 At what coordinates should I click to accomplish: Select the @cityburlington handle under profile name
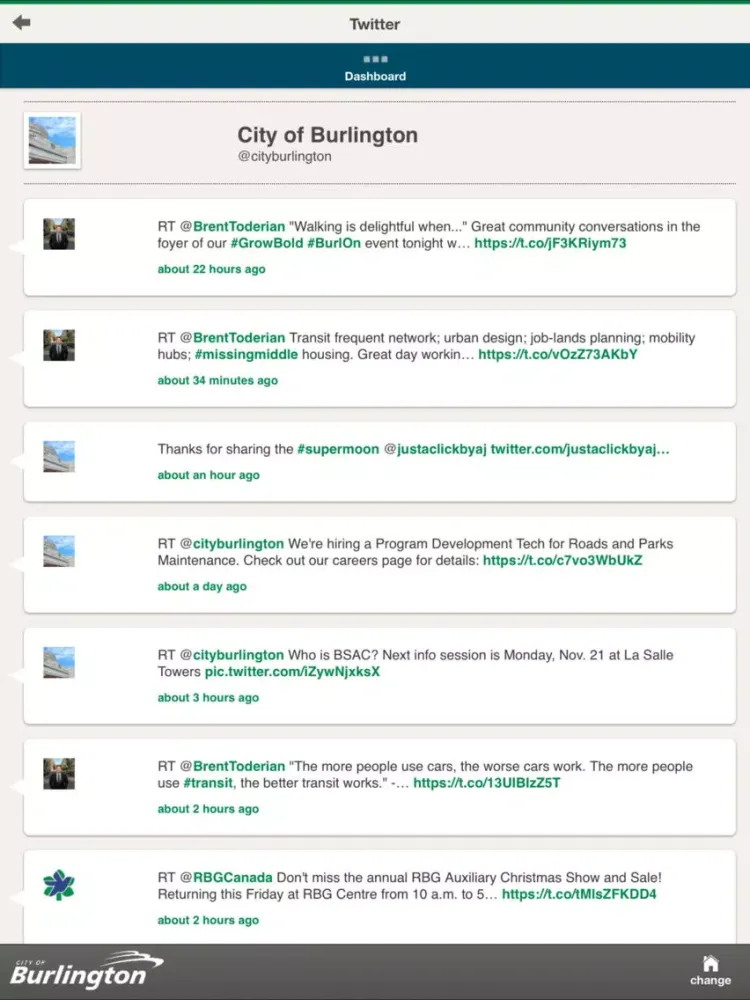(x=284, y=156)
